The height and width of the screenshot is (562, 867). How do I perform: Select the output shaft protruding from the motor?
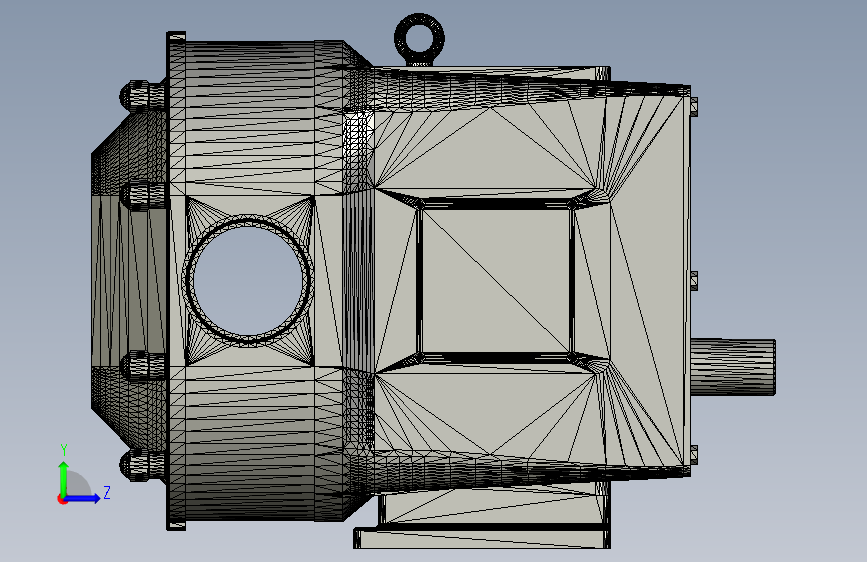(733, 367)
